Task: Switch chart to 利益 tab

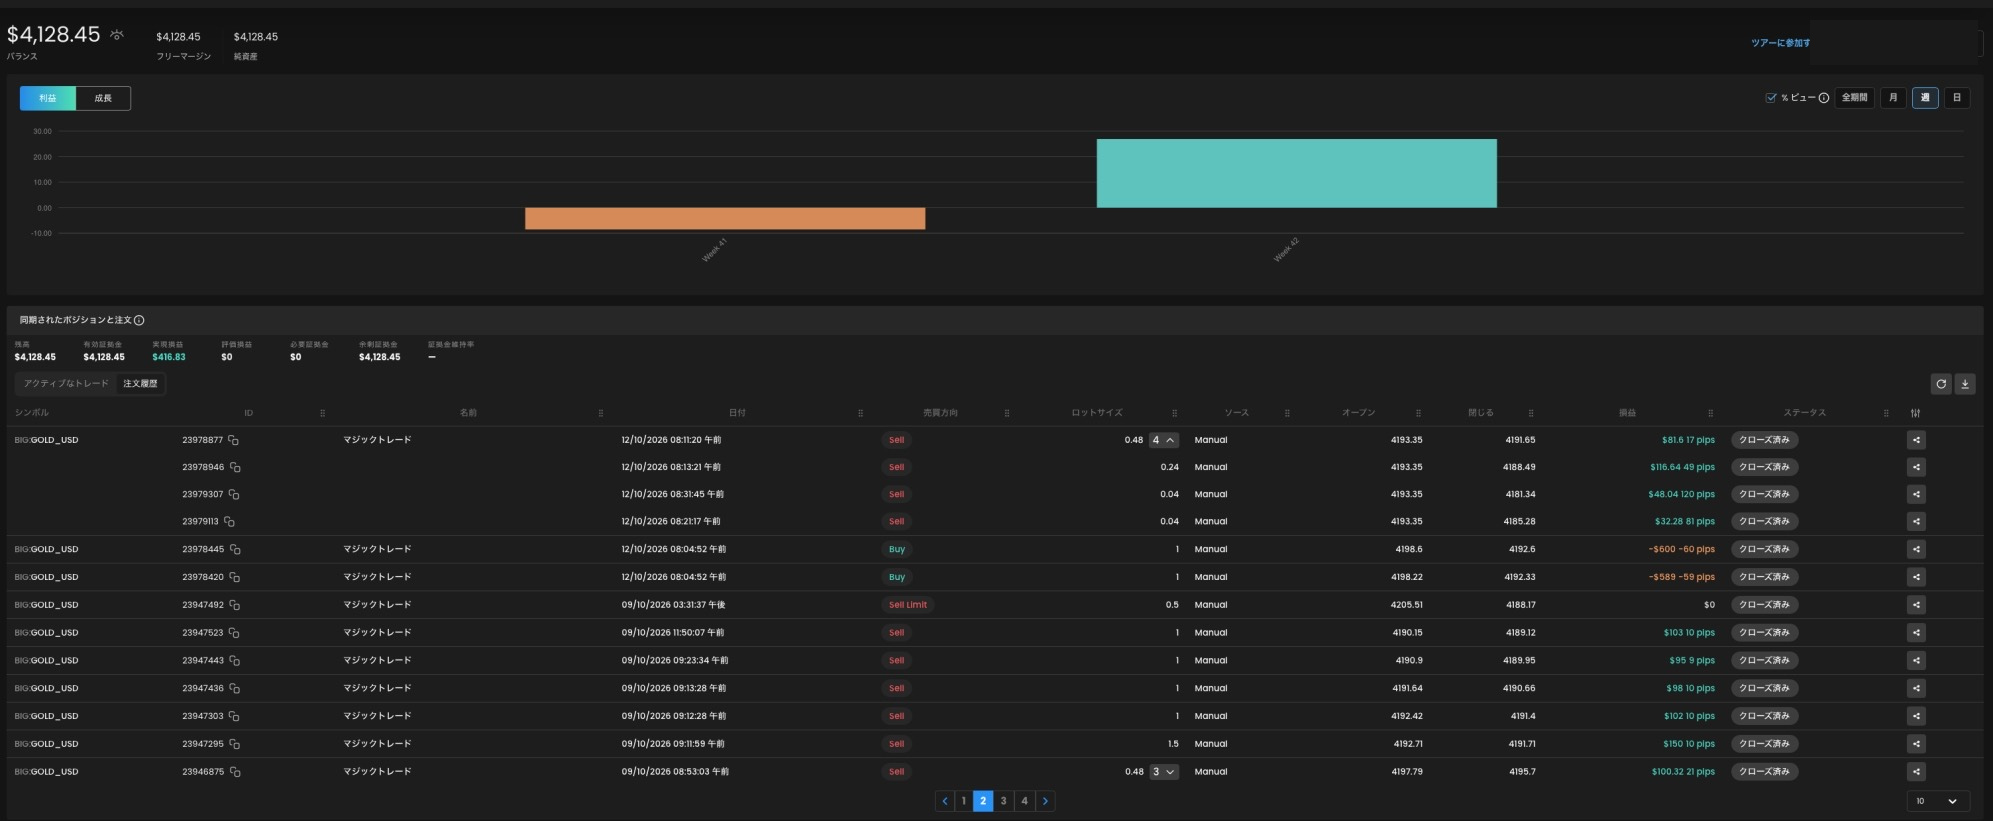Action: 48,98
